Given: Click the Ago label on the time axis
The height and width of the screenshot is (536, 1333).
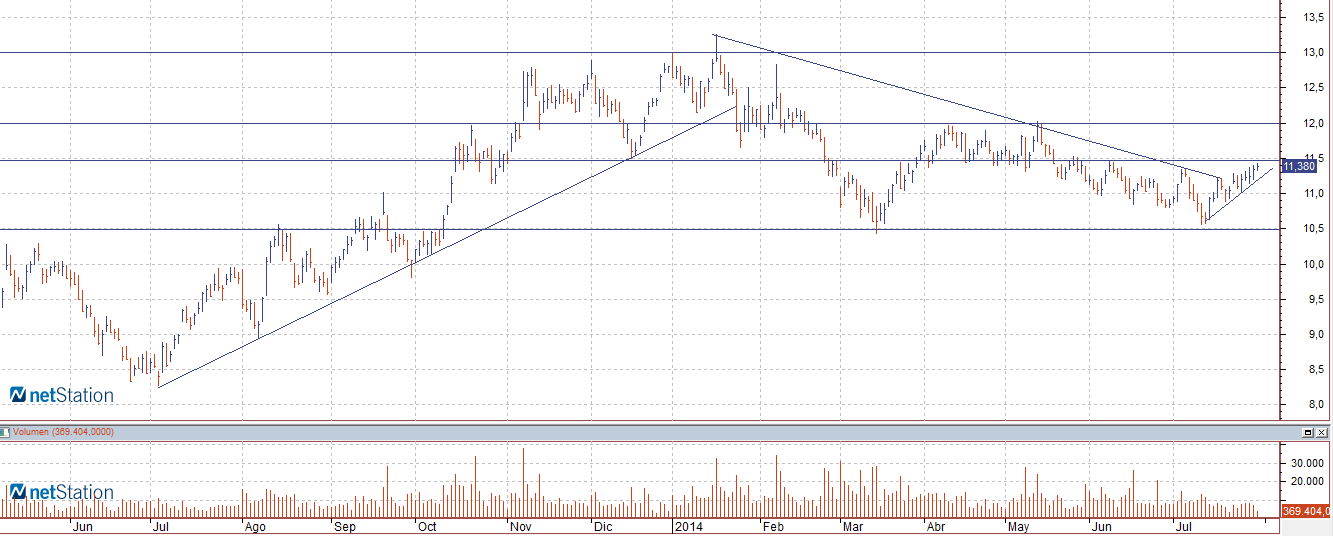Looking at the screenshot, I should (x=255, y=526).
